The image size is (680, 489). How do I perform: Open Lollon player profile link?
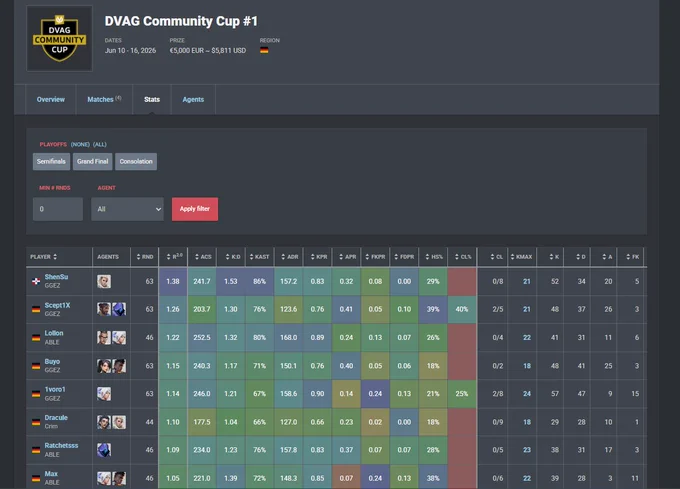54,333
